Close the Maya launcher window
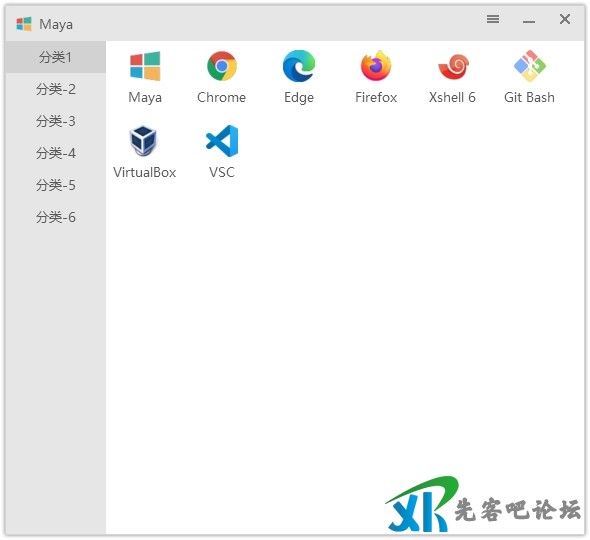Screen dimensions: 590x540 point(565,19)
